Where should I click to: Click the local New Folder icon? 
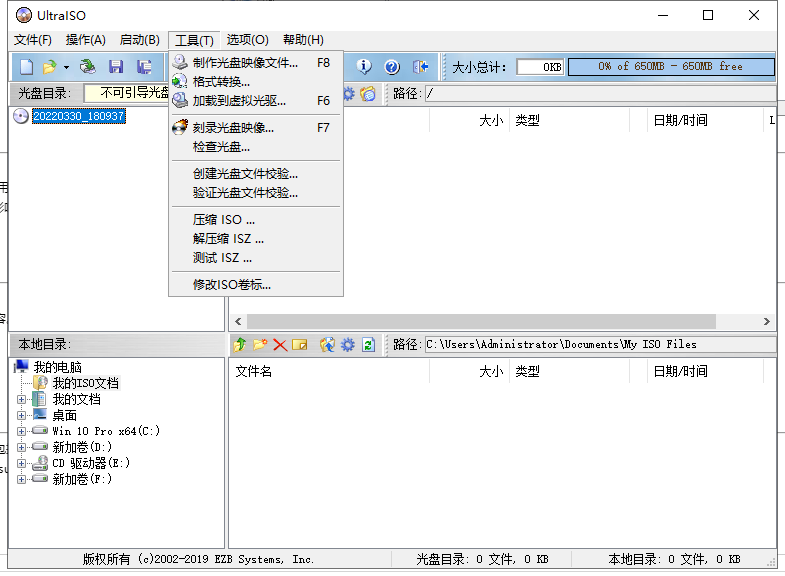tap(260, 344)
